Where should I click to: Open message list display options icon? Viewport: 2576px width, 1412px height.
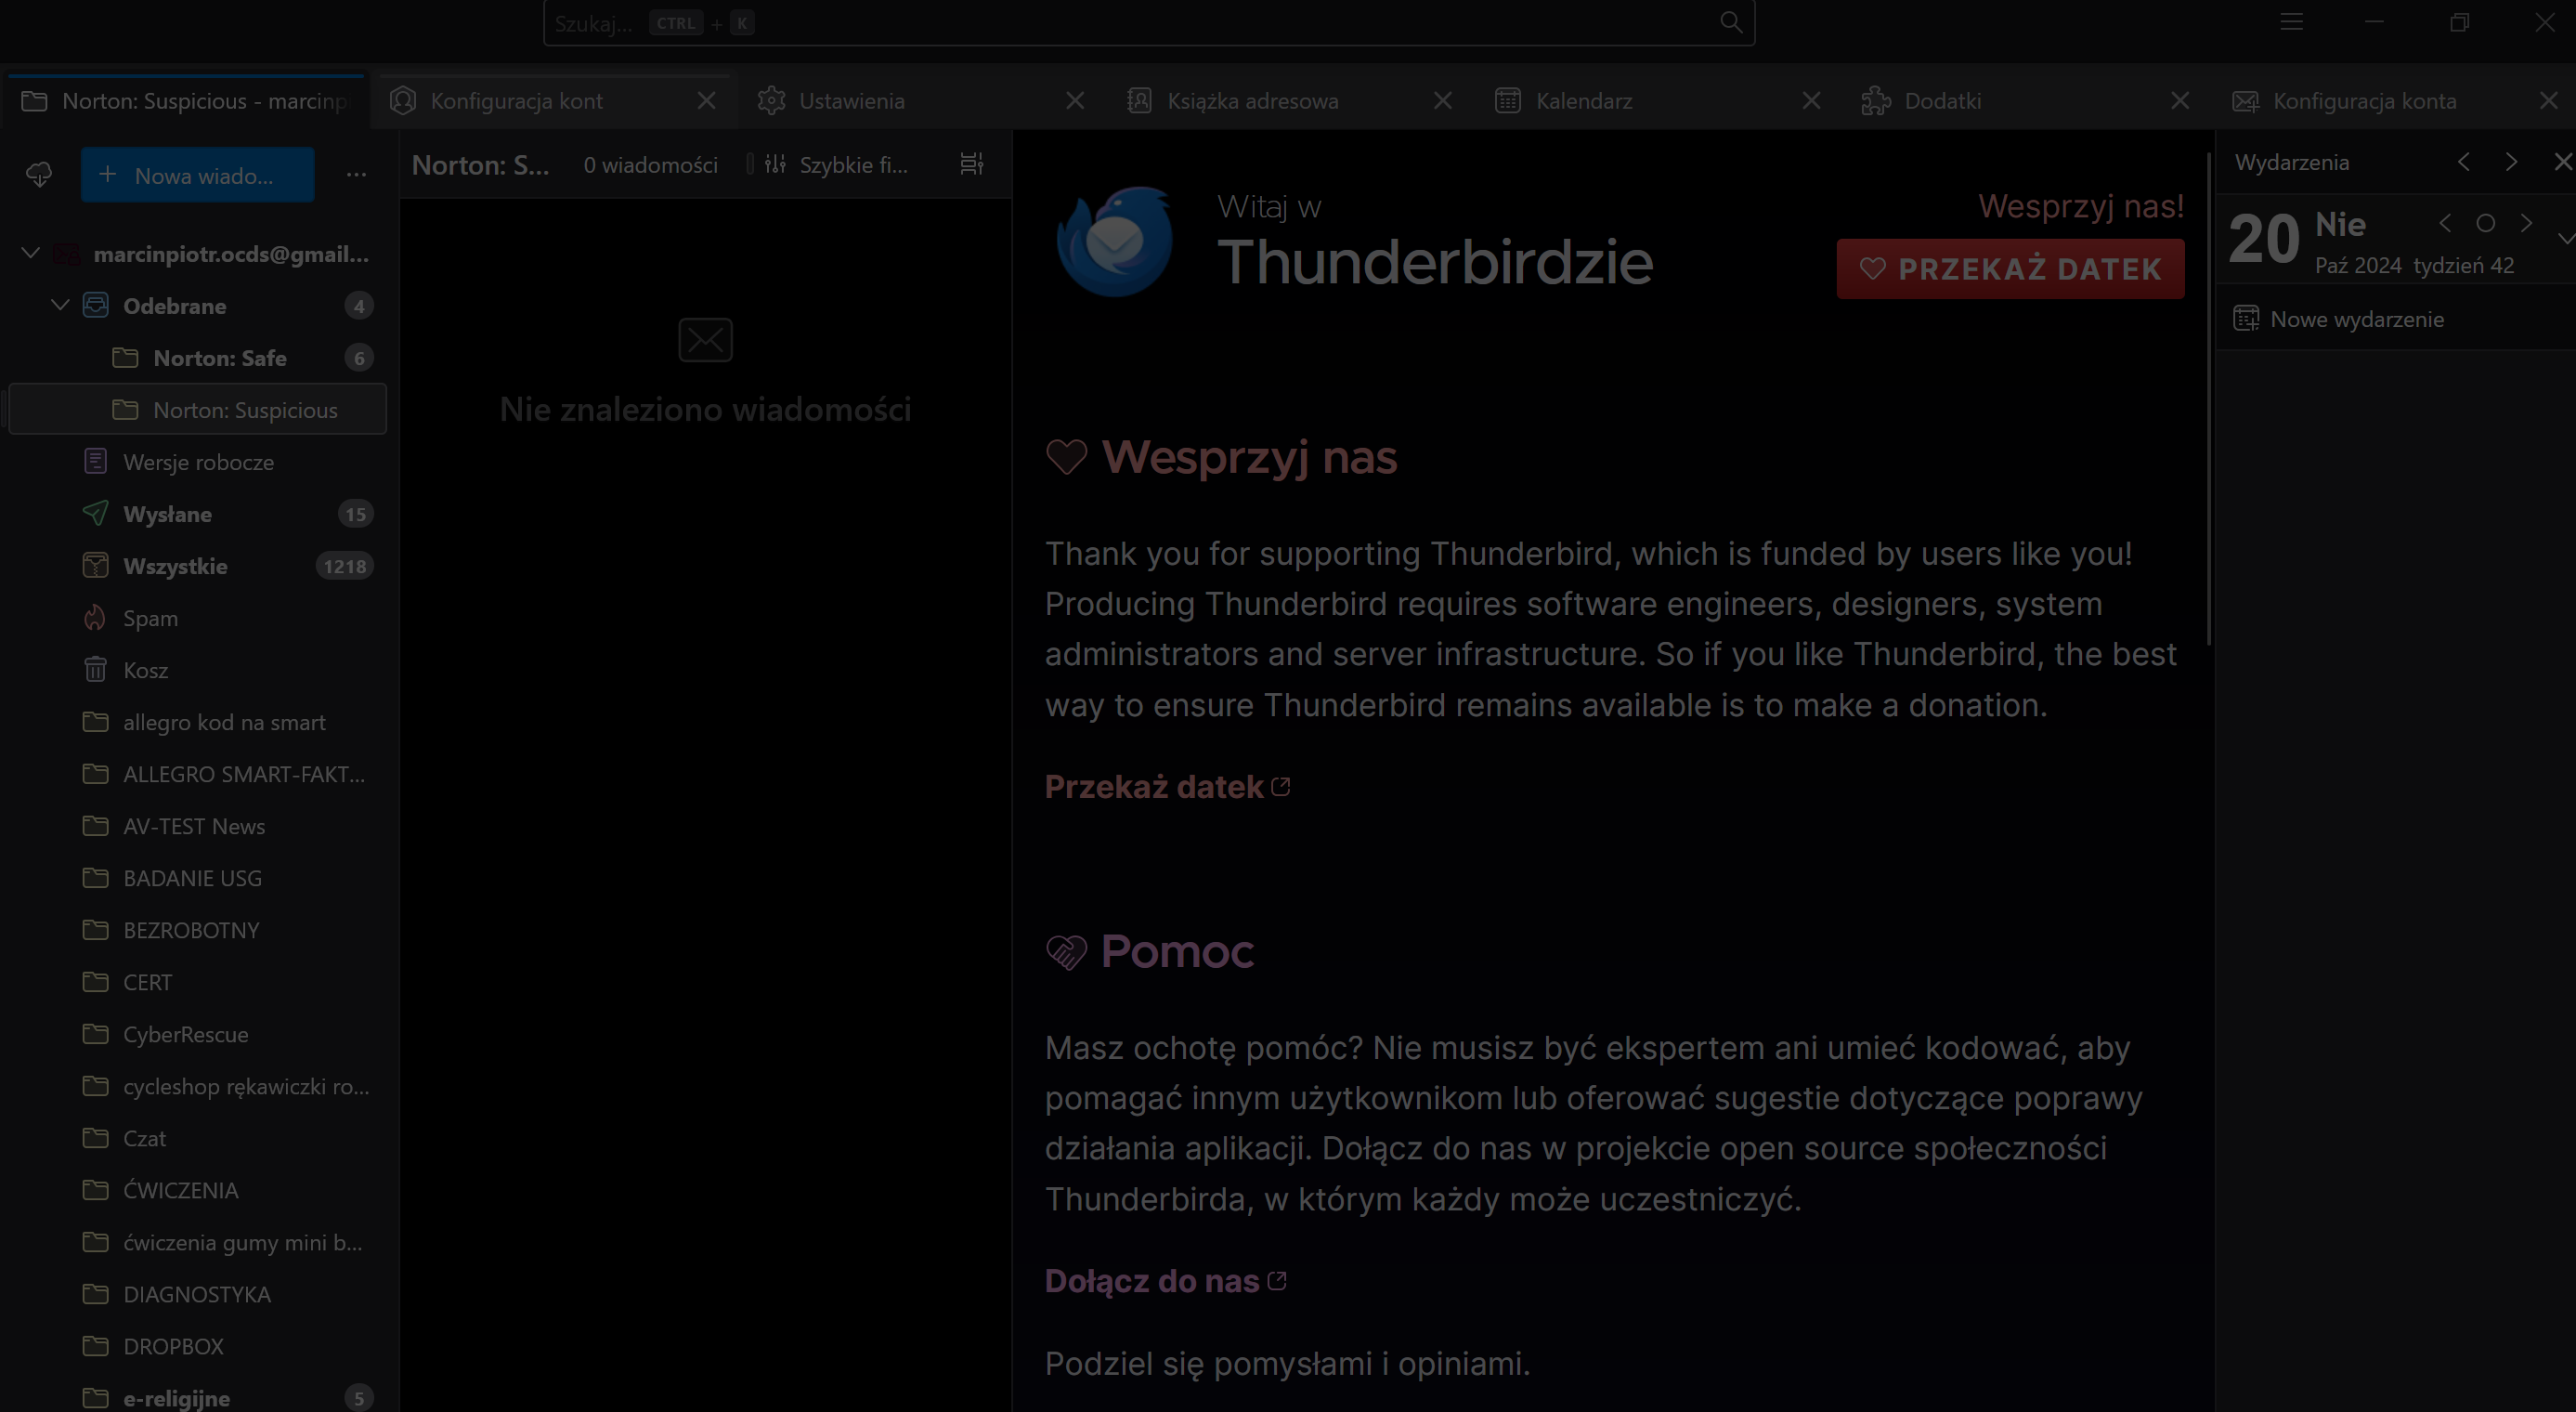(x=971, y=164)
